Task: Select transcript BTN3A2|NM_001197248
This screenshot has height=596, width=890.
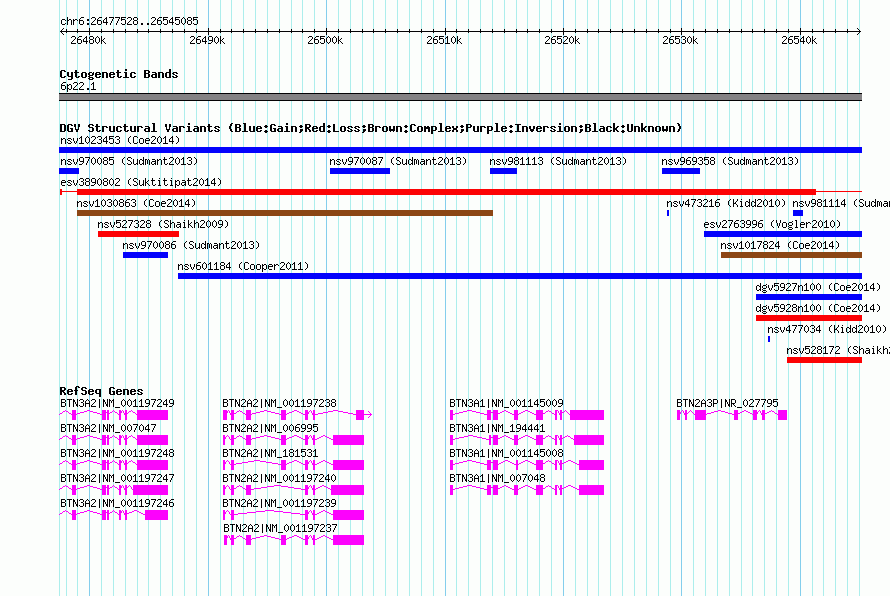Action: coord(117,453)
